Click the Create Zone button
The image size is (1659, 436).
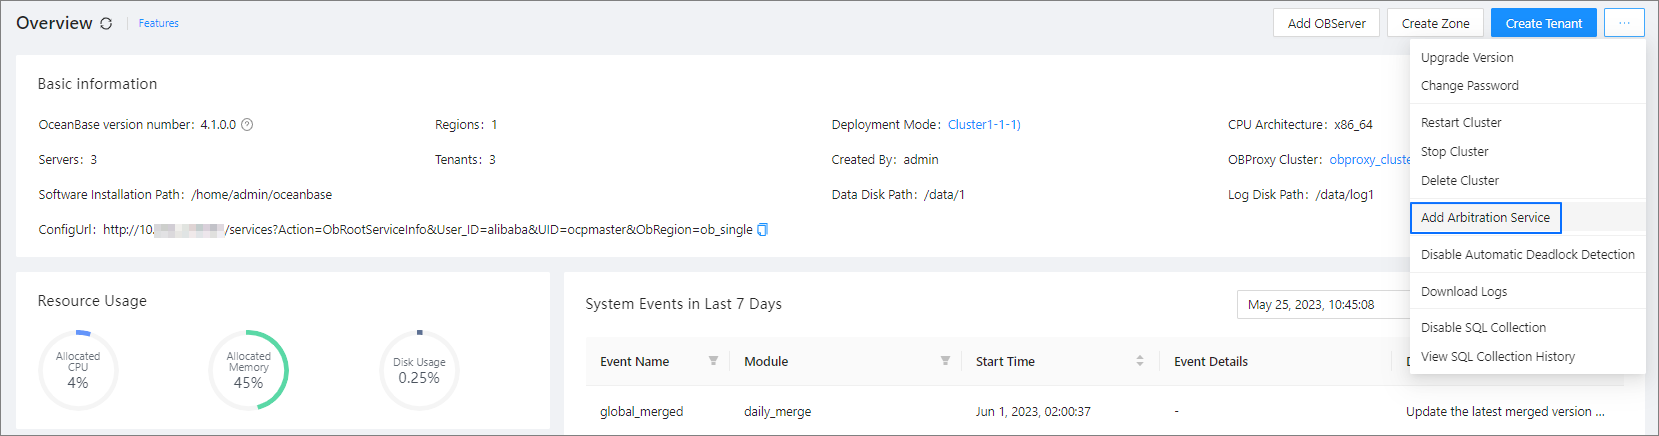[x=1435, y=23]
